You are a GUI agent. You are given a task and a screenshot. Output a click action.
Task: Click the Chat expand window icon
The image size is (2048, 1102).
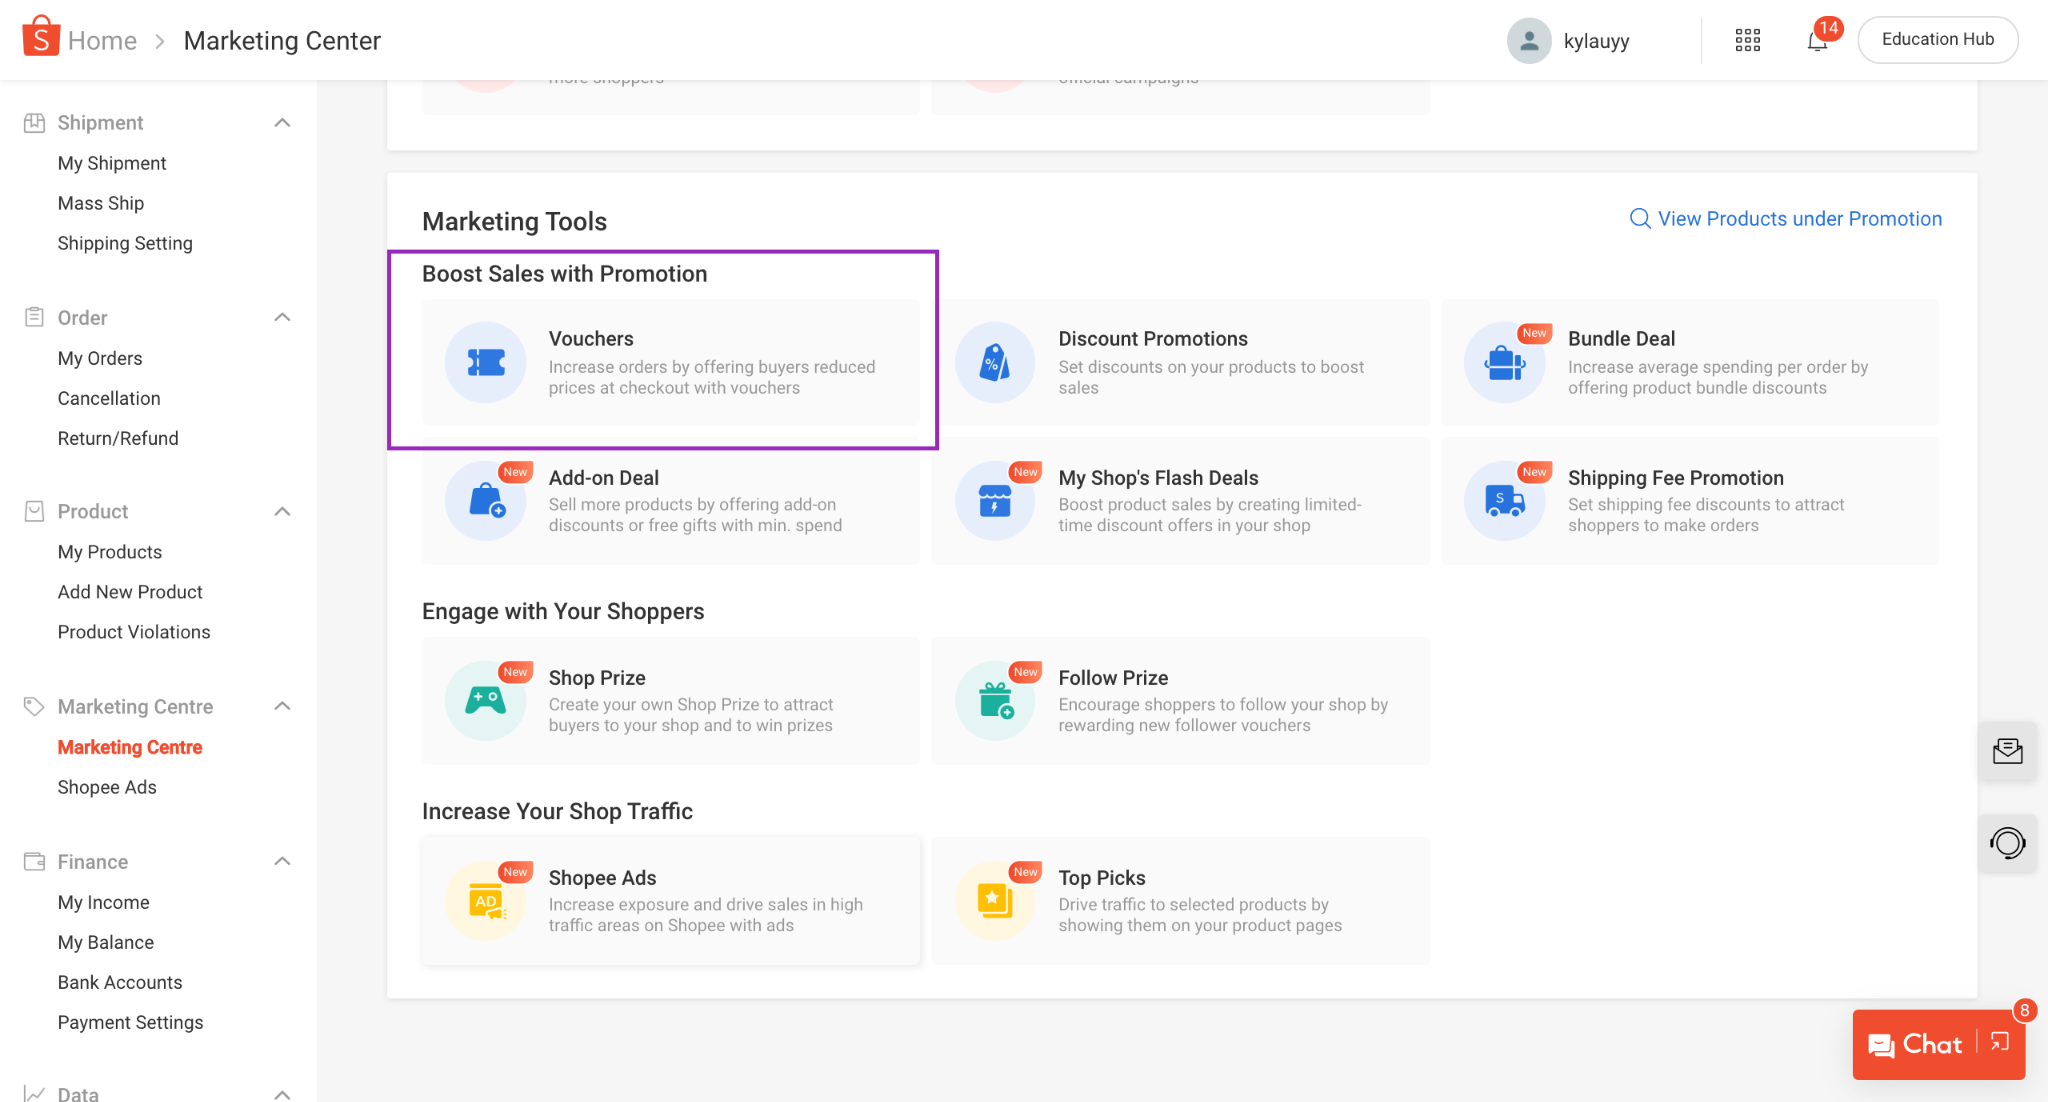click(2000, 1042)
